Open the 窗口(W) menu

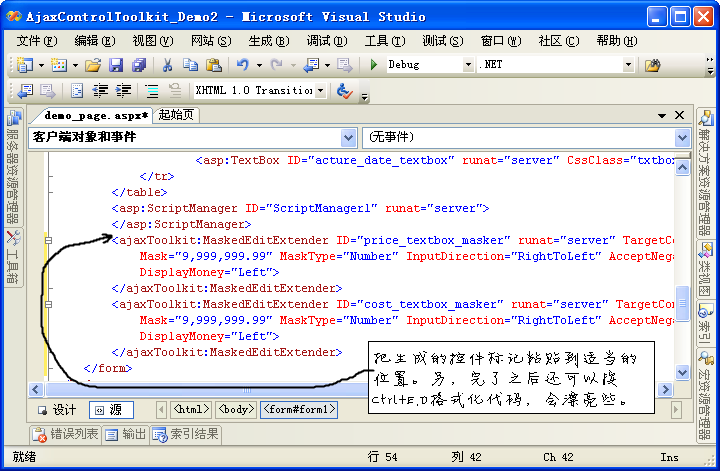click(x=501, y=41)
